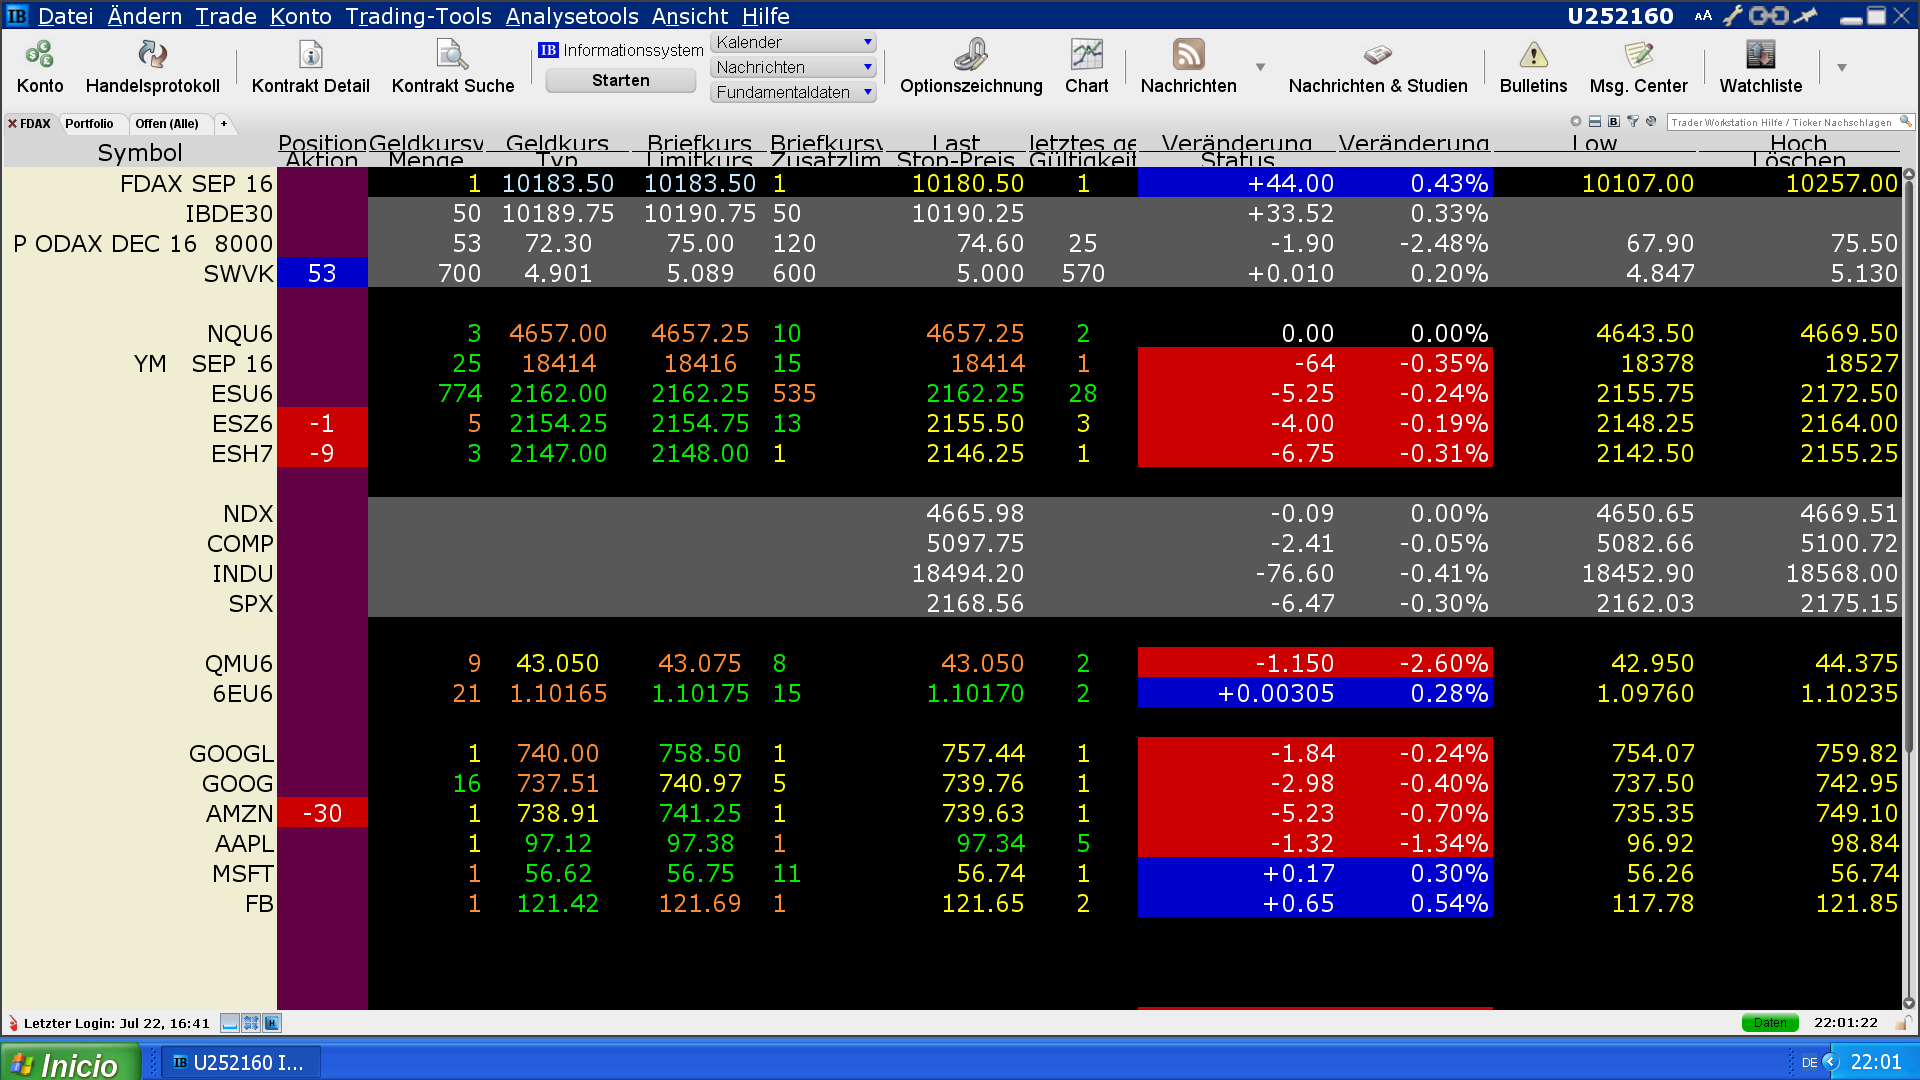Image resolution: width=1920 pixels, height=1080 pixels.
Task: Open dropdown arrow next to Nachrichten
Action: pyautogui.click(x=1260, y=68)
